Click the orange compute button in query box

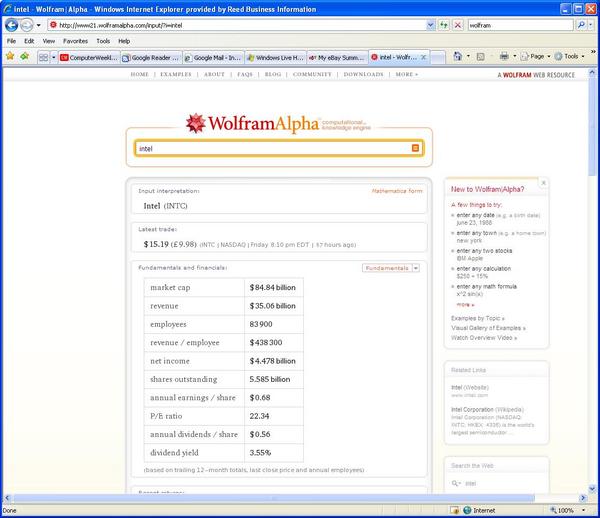pyautogui.click(x=415, y=148)
